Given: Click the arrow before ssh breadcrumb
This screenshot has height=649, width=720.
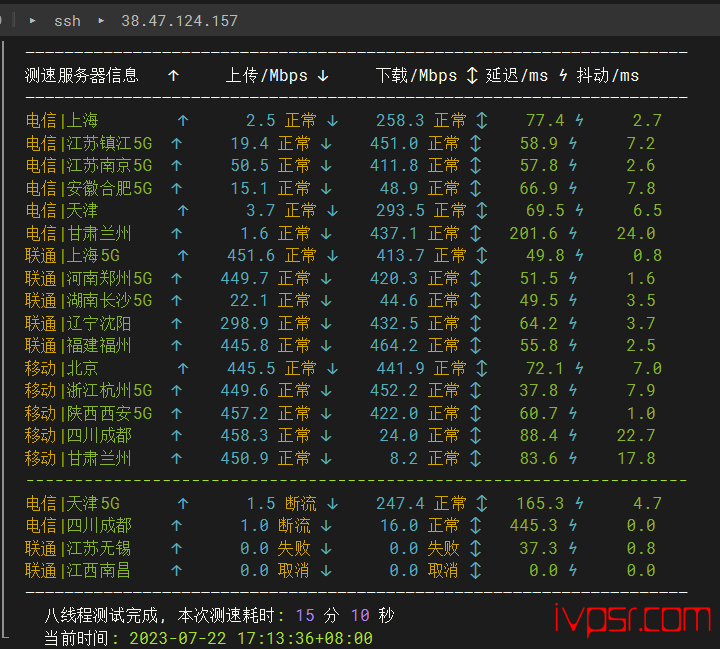Looking at the screenshot, I should (32, 21).
